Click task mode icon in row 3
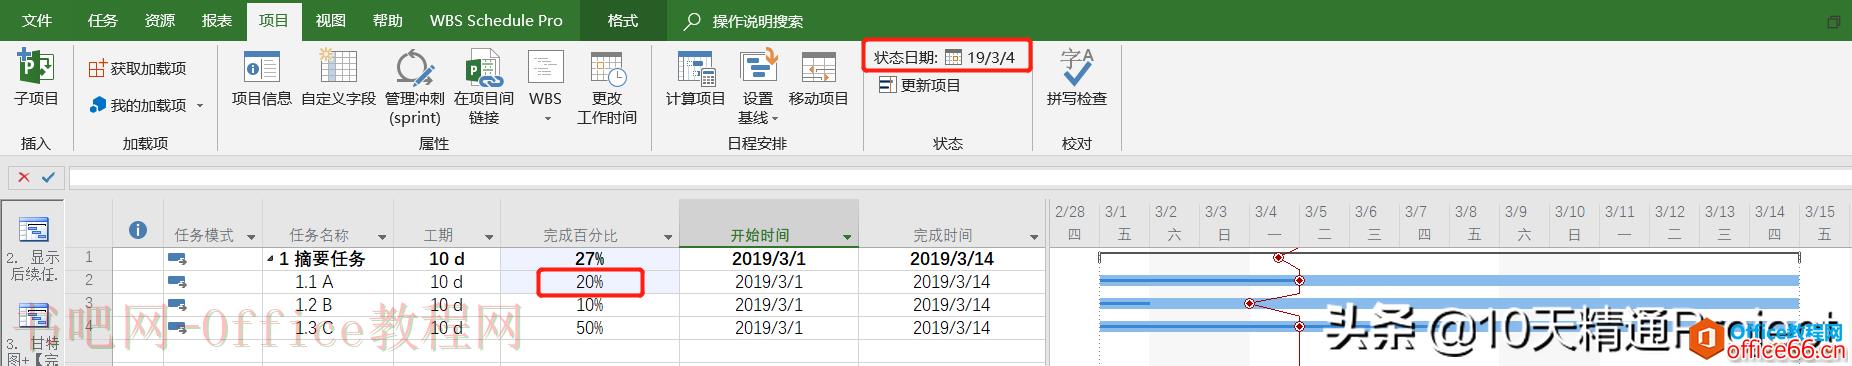 coord(178,305)
